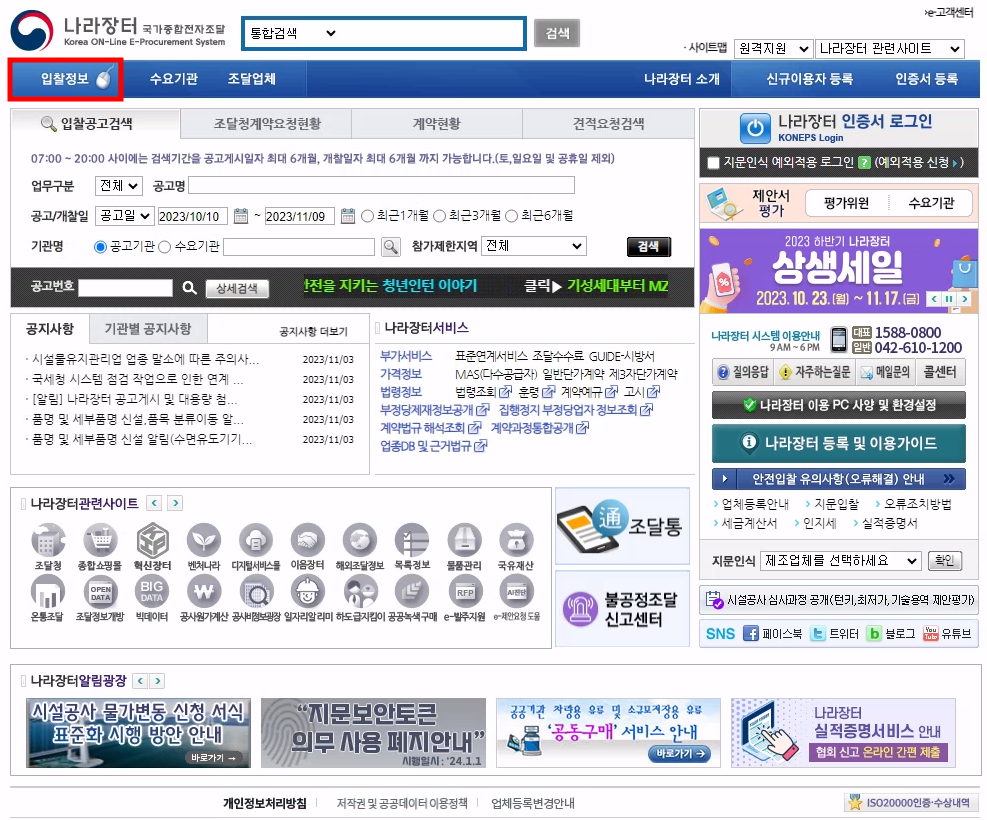Open the 조달정보개방 OPEN DATA icon
987x820 pixels.
pos(100,593)
